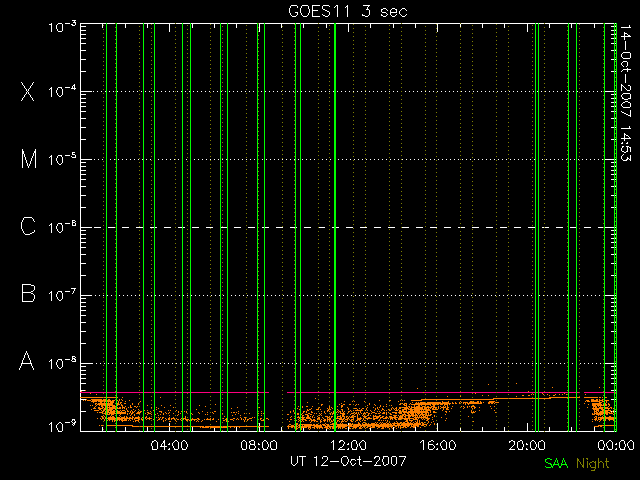Click the 00:00 time axis label
The image size is (640, 480).
[x=616, y=445]
